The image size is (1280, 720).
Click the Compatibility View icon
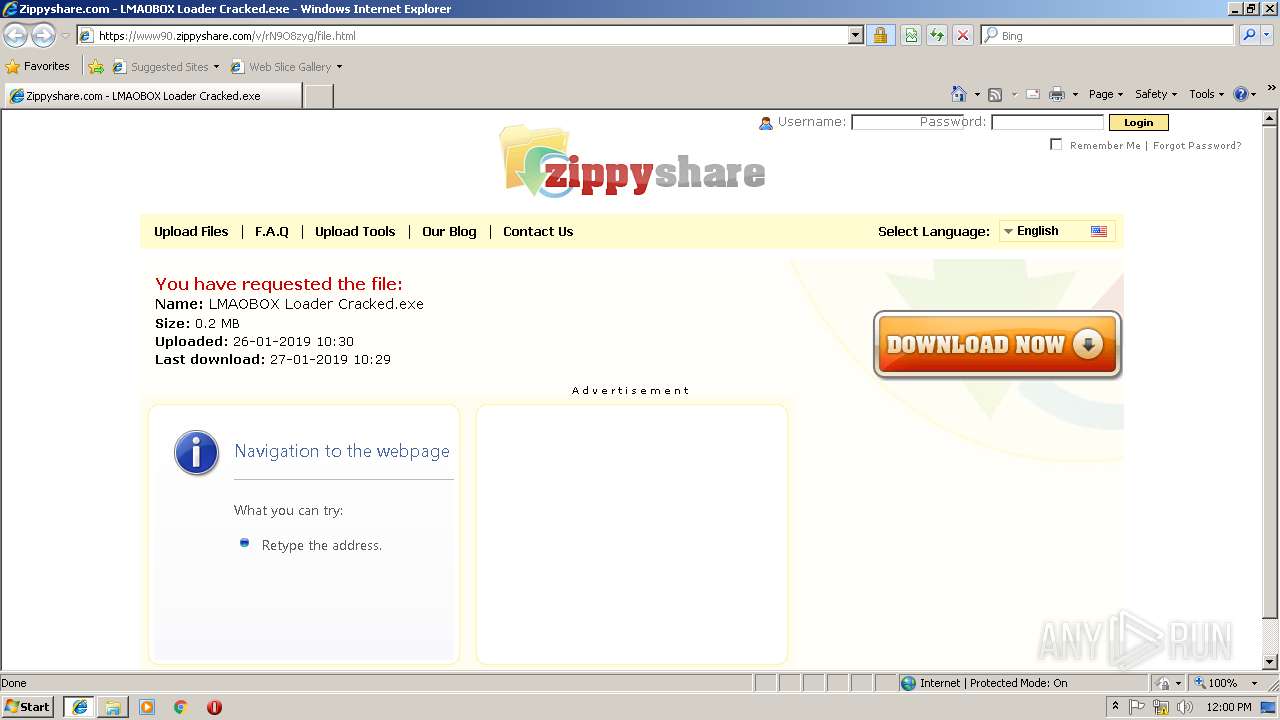[911, 36]
